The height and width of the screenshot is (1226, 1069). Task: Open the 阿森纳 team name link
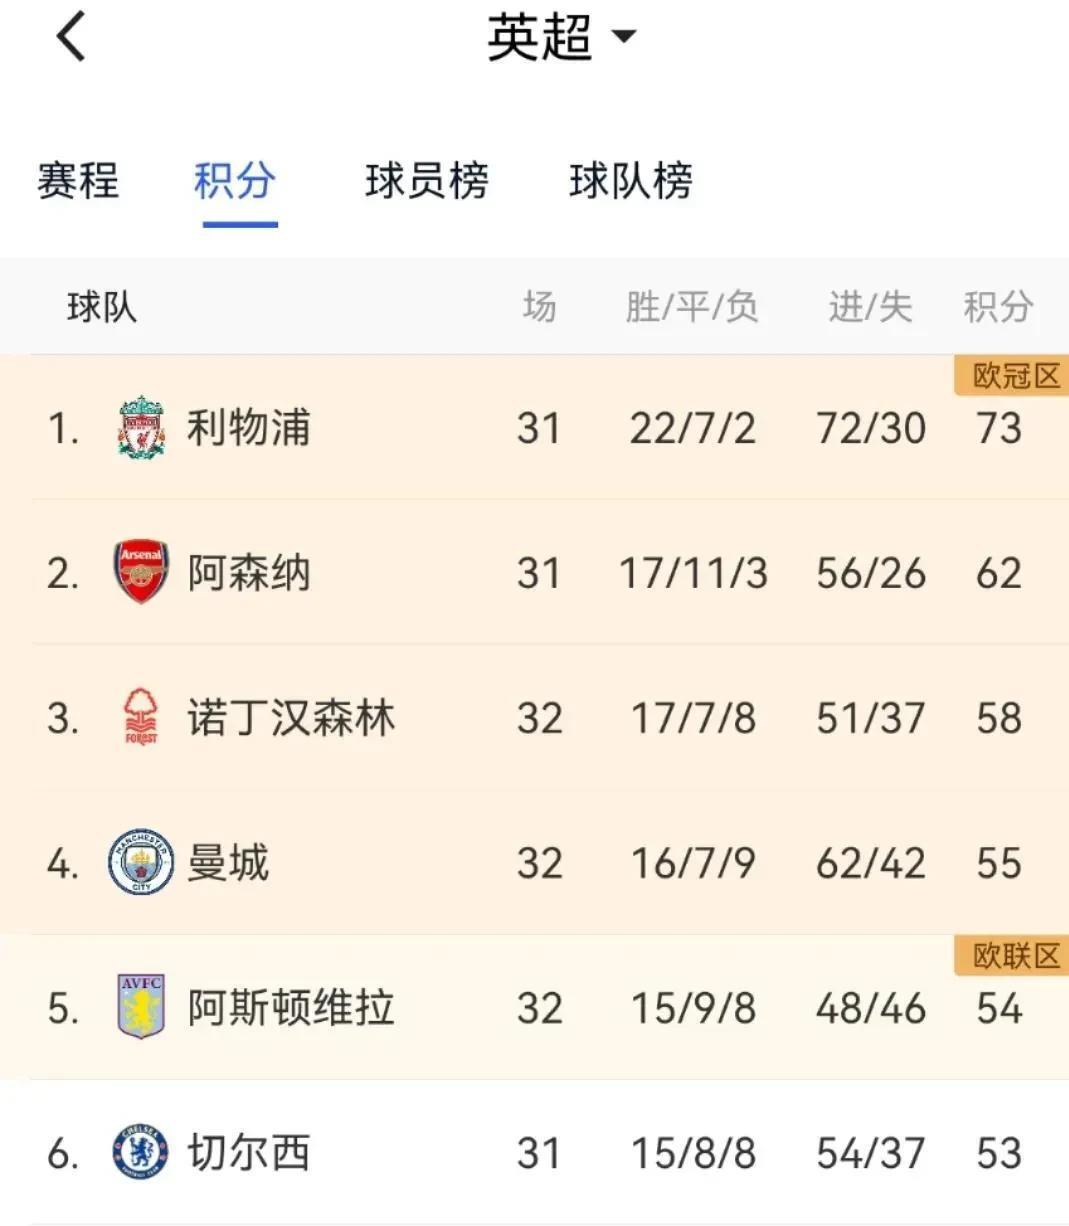249,573
